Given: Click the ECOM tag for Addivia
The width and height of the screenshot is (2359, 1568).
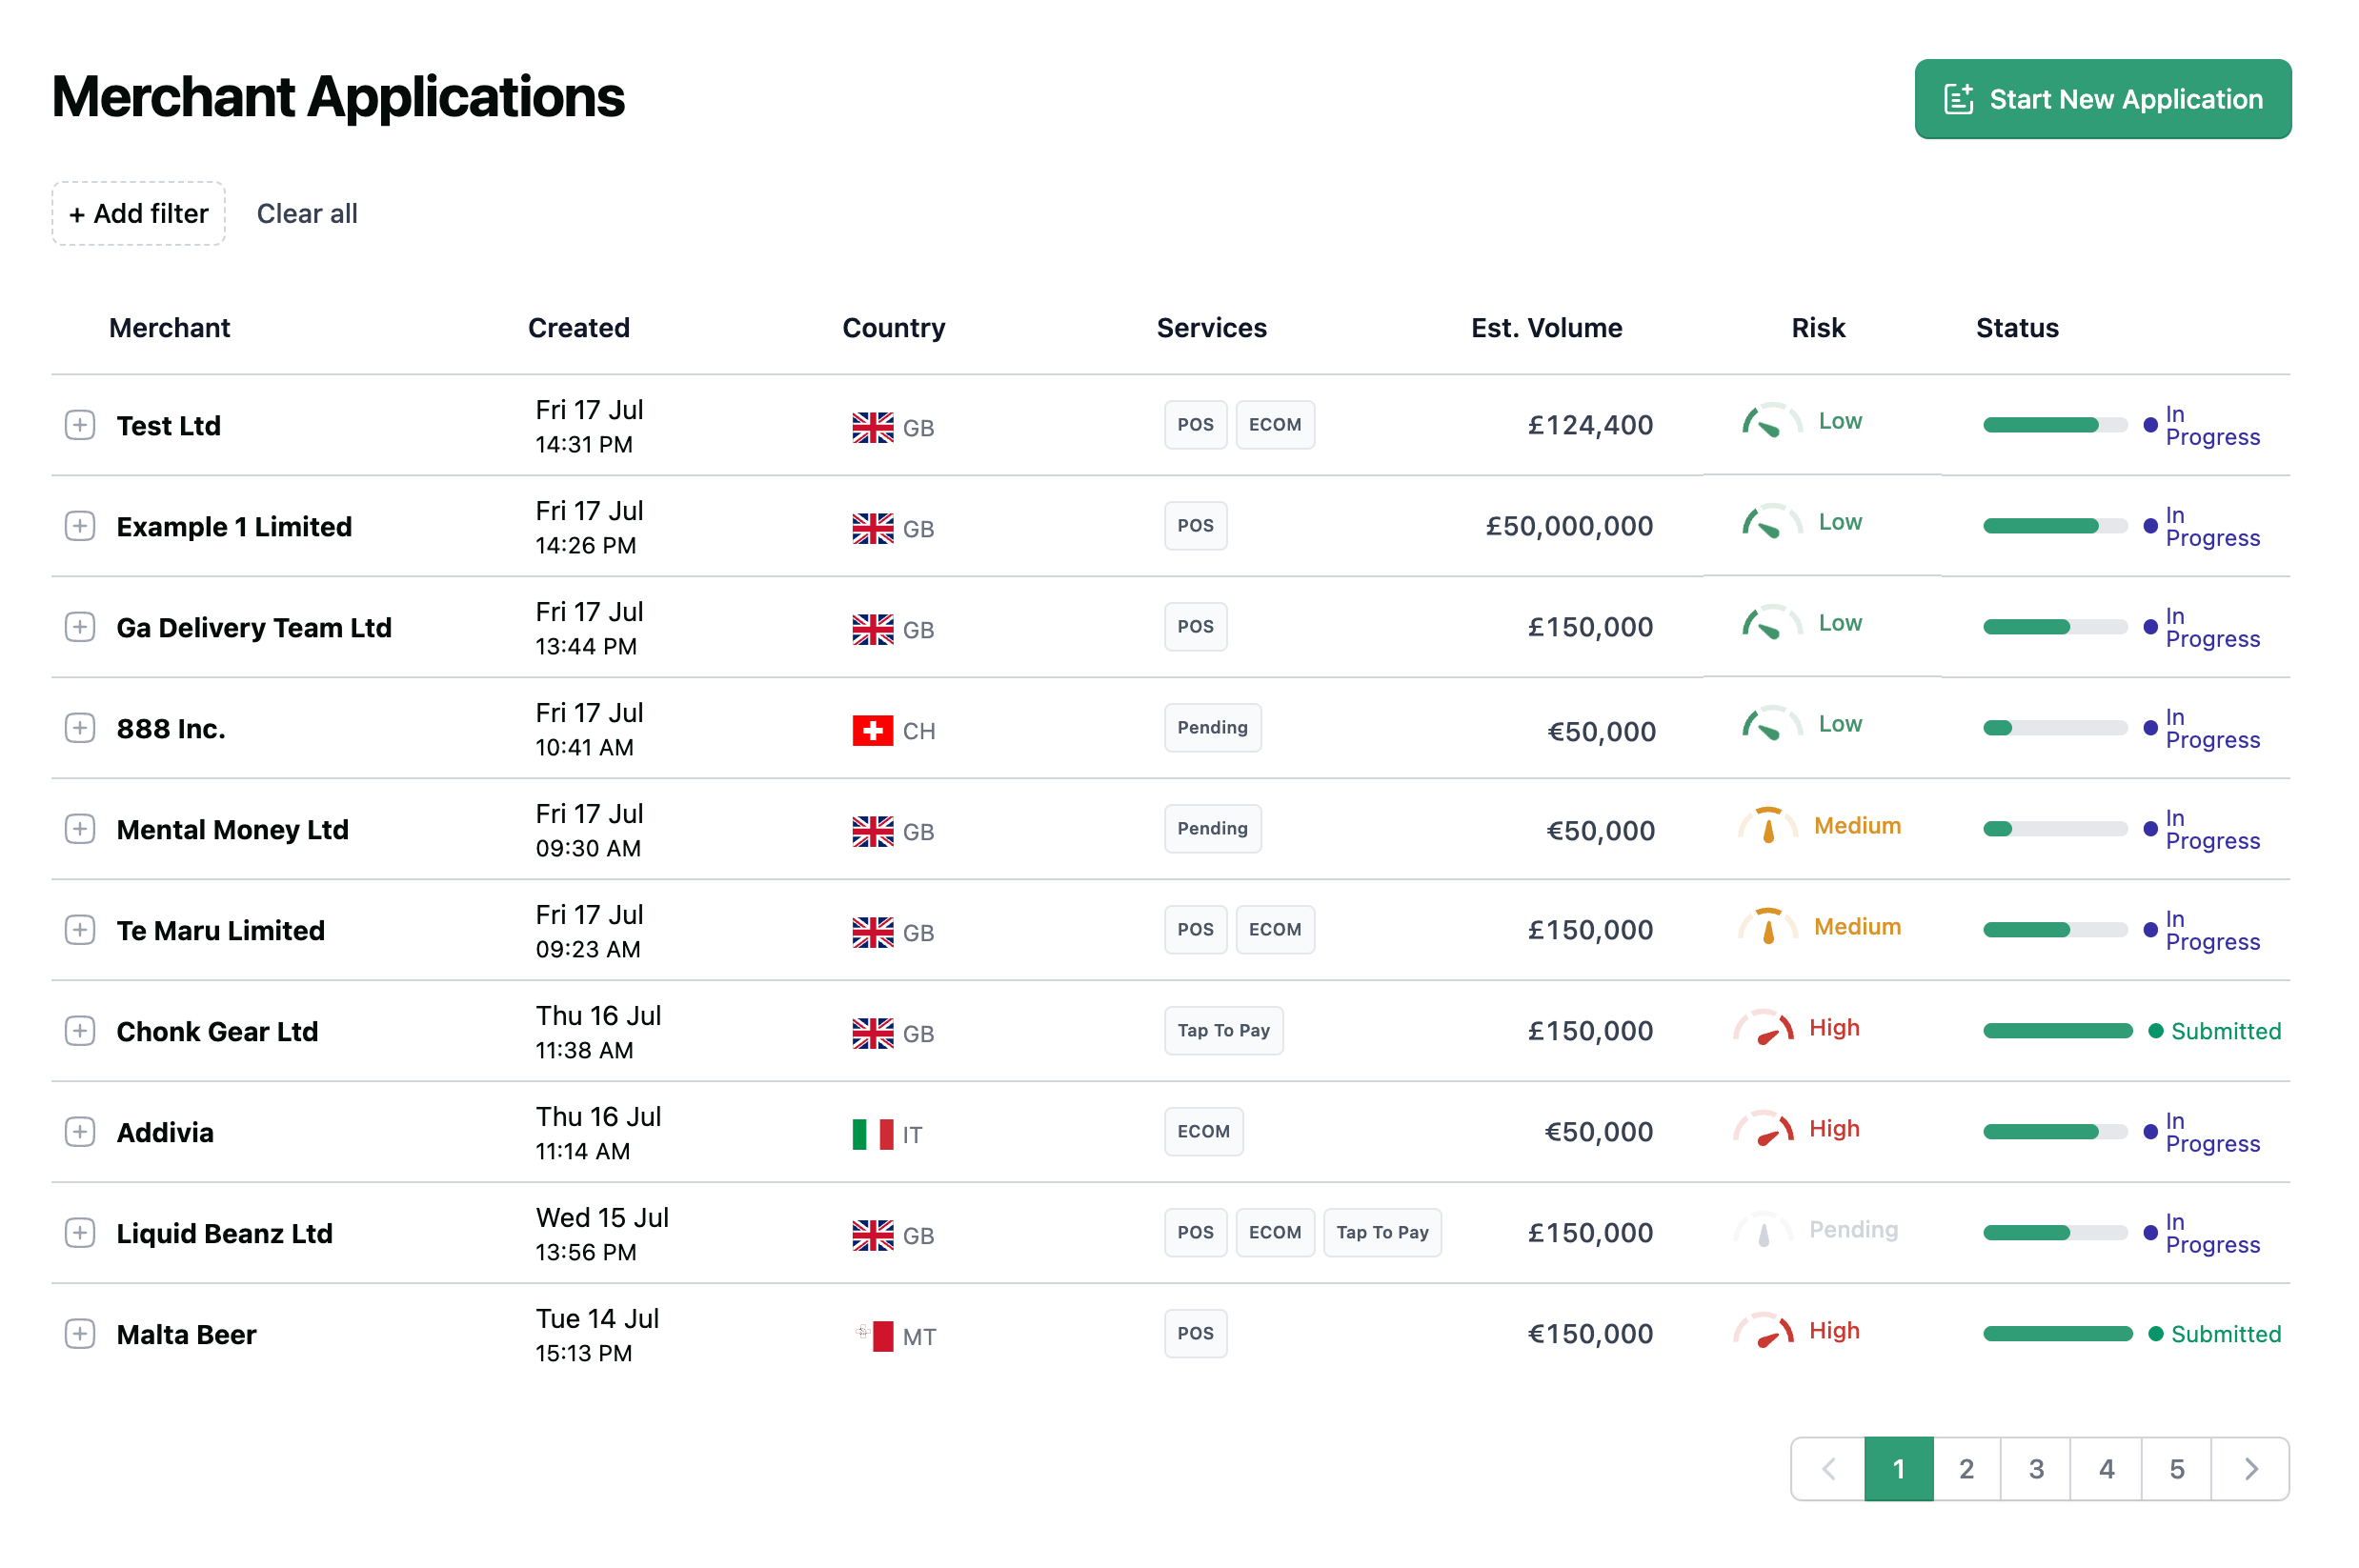Looking at the screenshot, I should [x=1203, y=1132].
